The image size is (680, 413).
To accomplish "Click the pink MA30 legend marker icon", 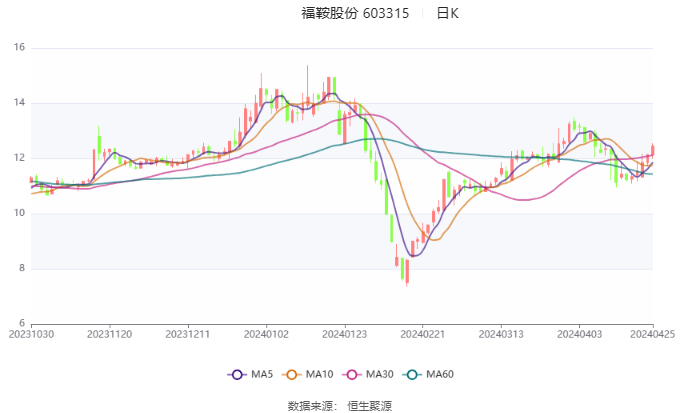I will [353, 374].
